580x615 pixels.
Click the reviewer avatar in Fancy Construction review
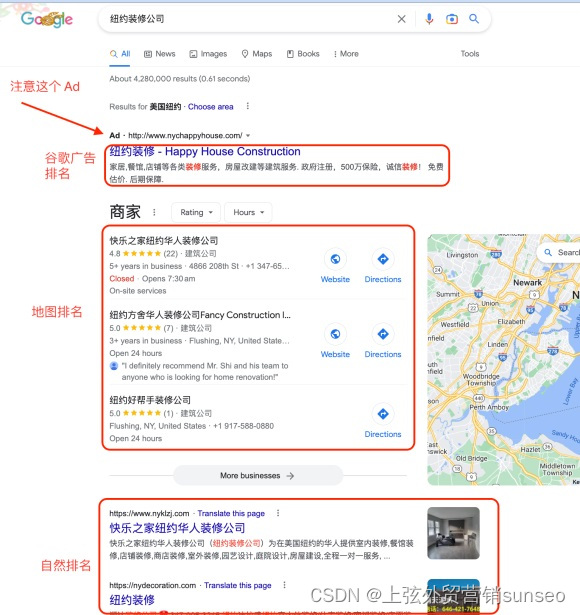click(114, 366)
